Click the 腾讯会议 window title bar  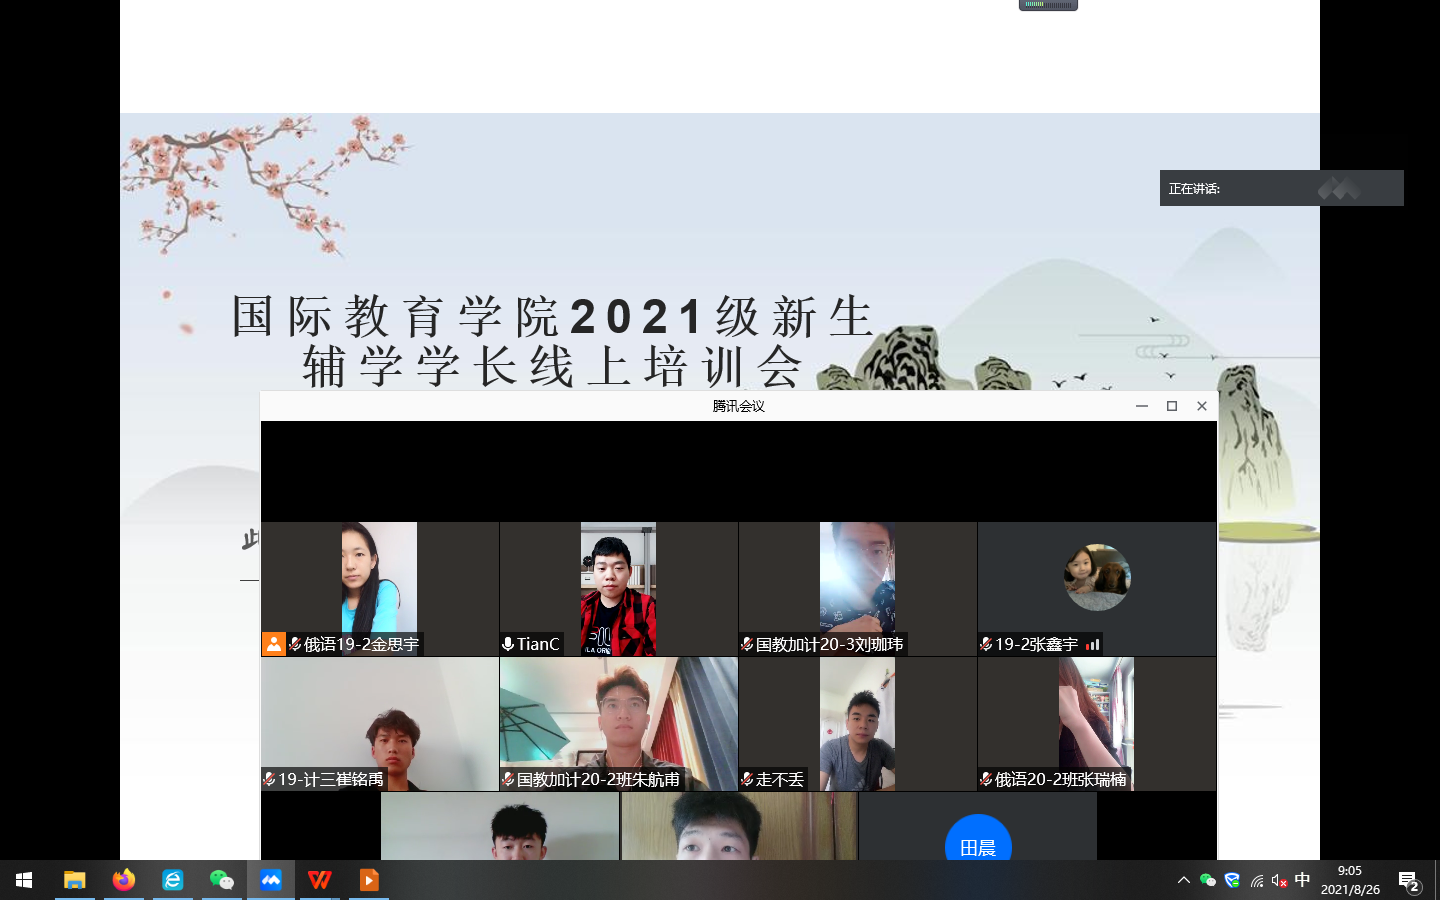coord(738,406)
